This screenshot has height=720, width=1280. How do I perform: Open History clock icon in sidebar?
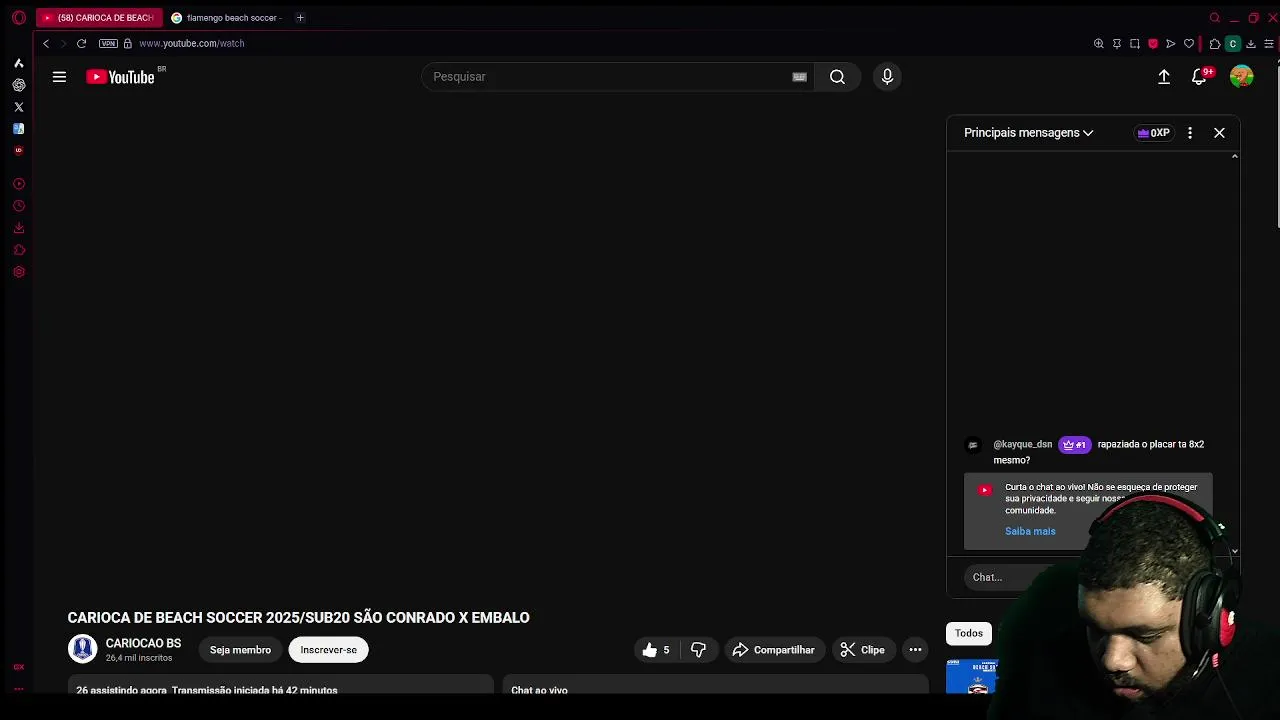click(18, 206)
